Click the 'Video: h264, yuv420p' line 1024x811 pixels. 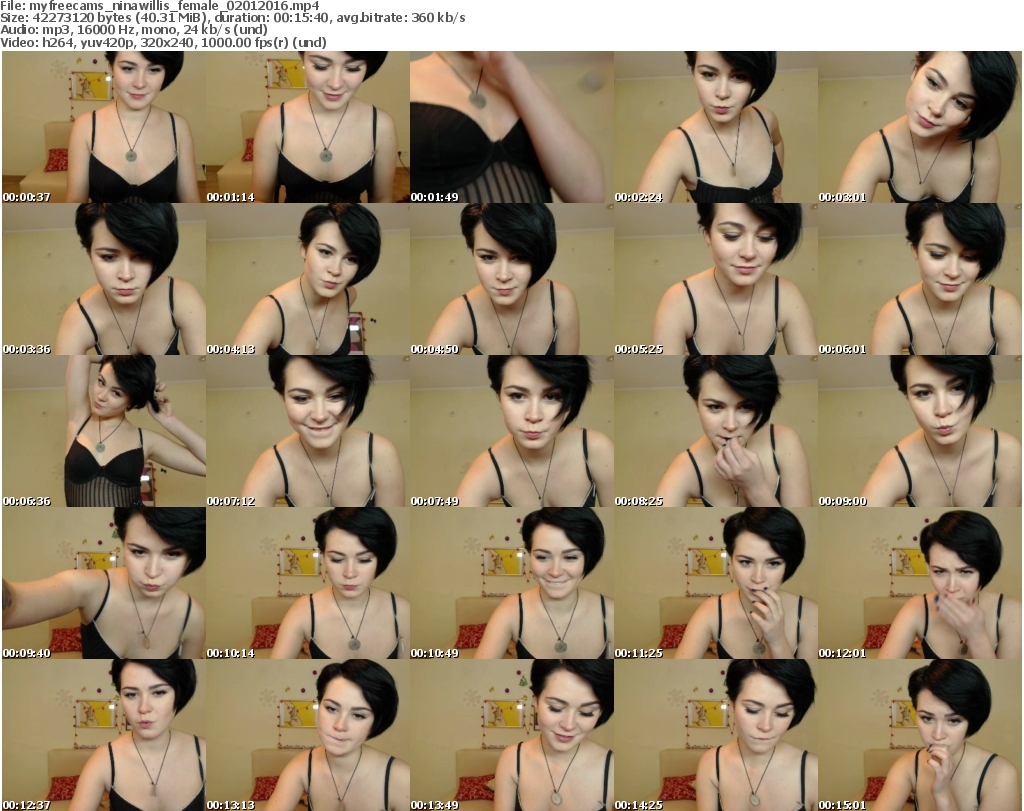[163, 42]
